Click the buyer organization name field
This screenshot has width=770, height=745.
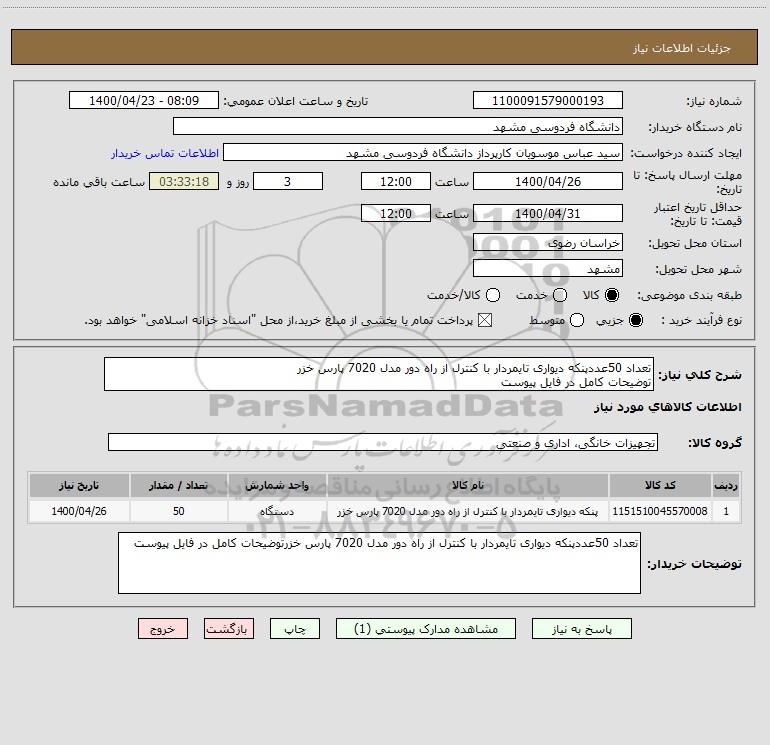[x=398, y=126]
